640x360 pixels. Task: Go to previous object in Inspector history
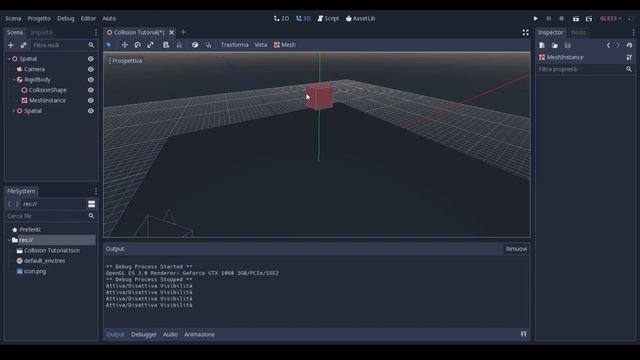(x=608, y=45)
